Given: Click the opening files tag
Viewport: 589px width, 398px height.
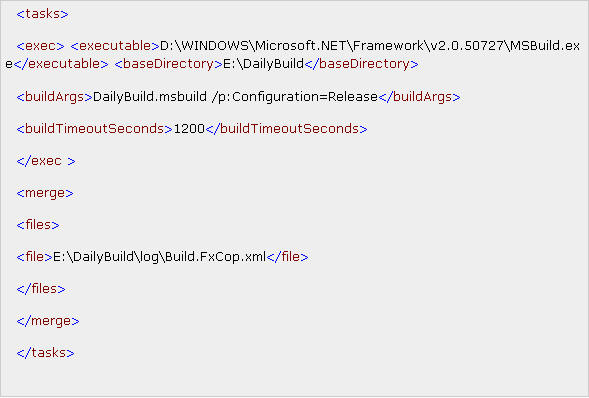Looking at the screenshot, I should pyautogui.click(x=38, y=225).
